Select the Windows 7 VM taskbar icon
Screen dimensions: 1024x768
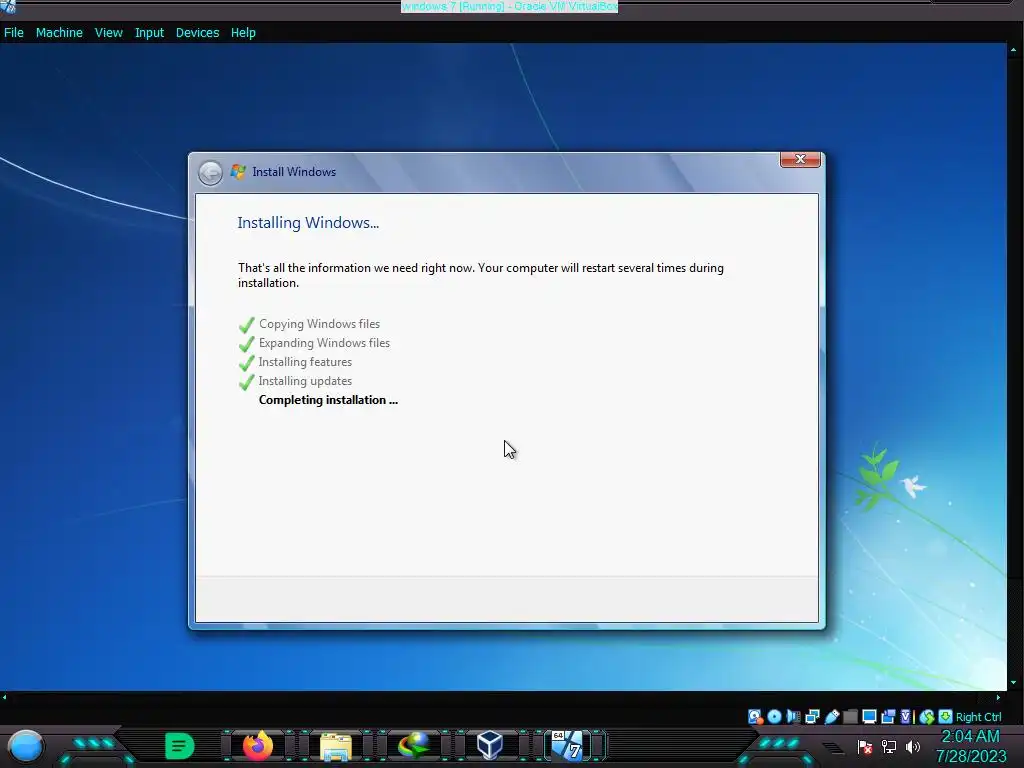tap(567, 745)
